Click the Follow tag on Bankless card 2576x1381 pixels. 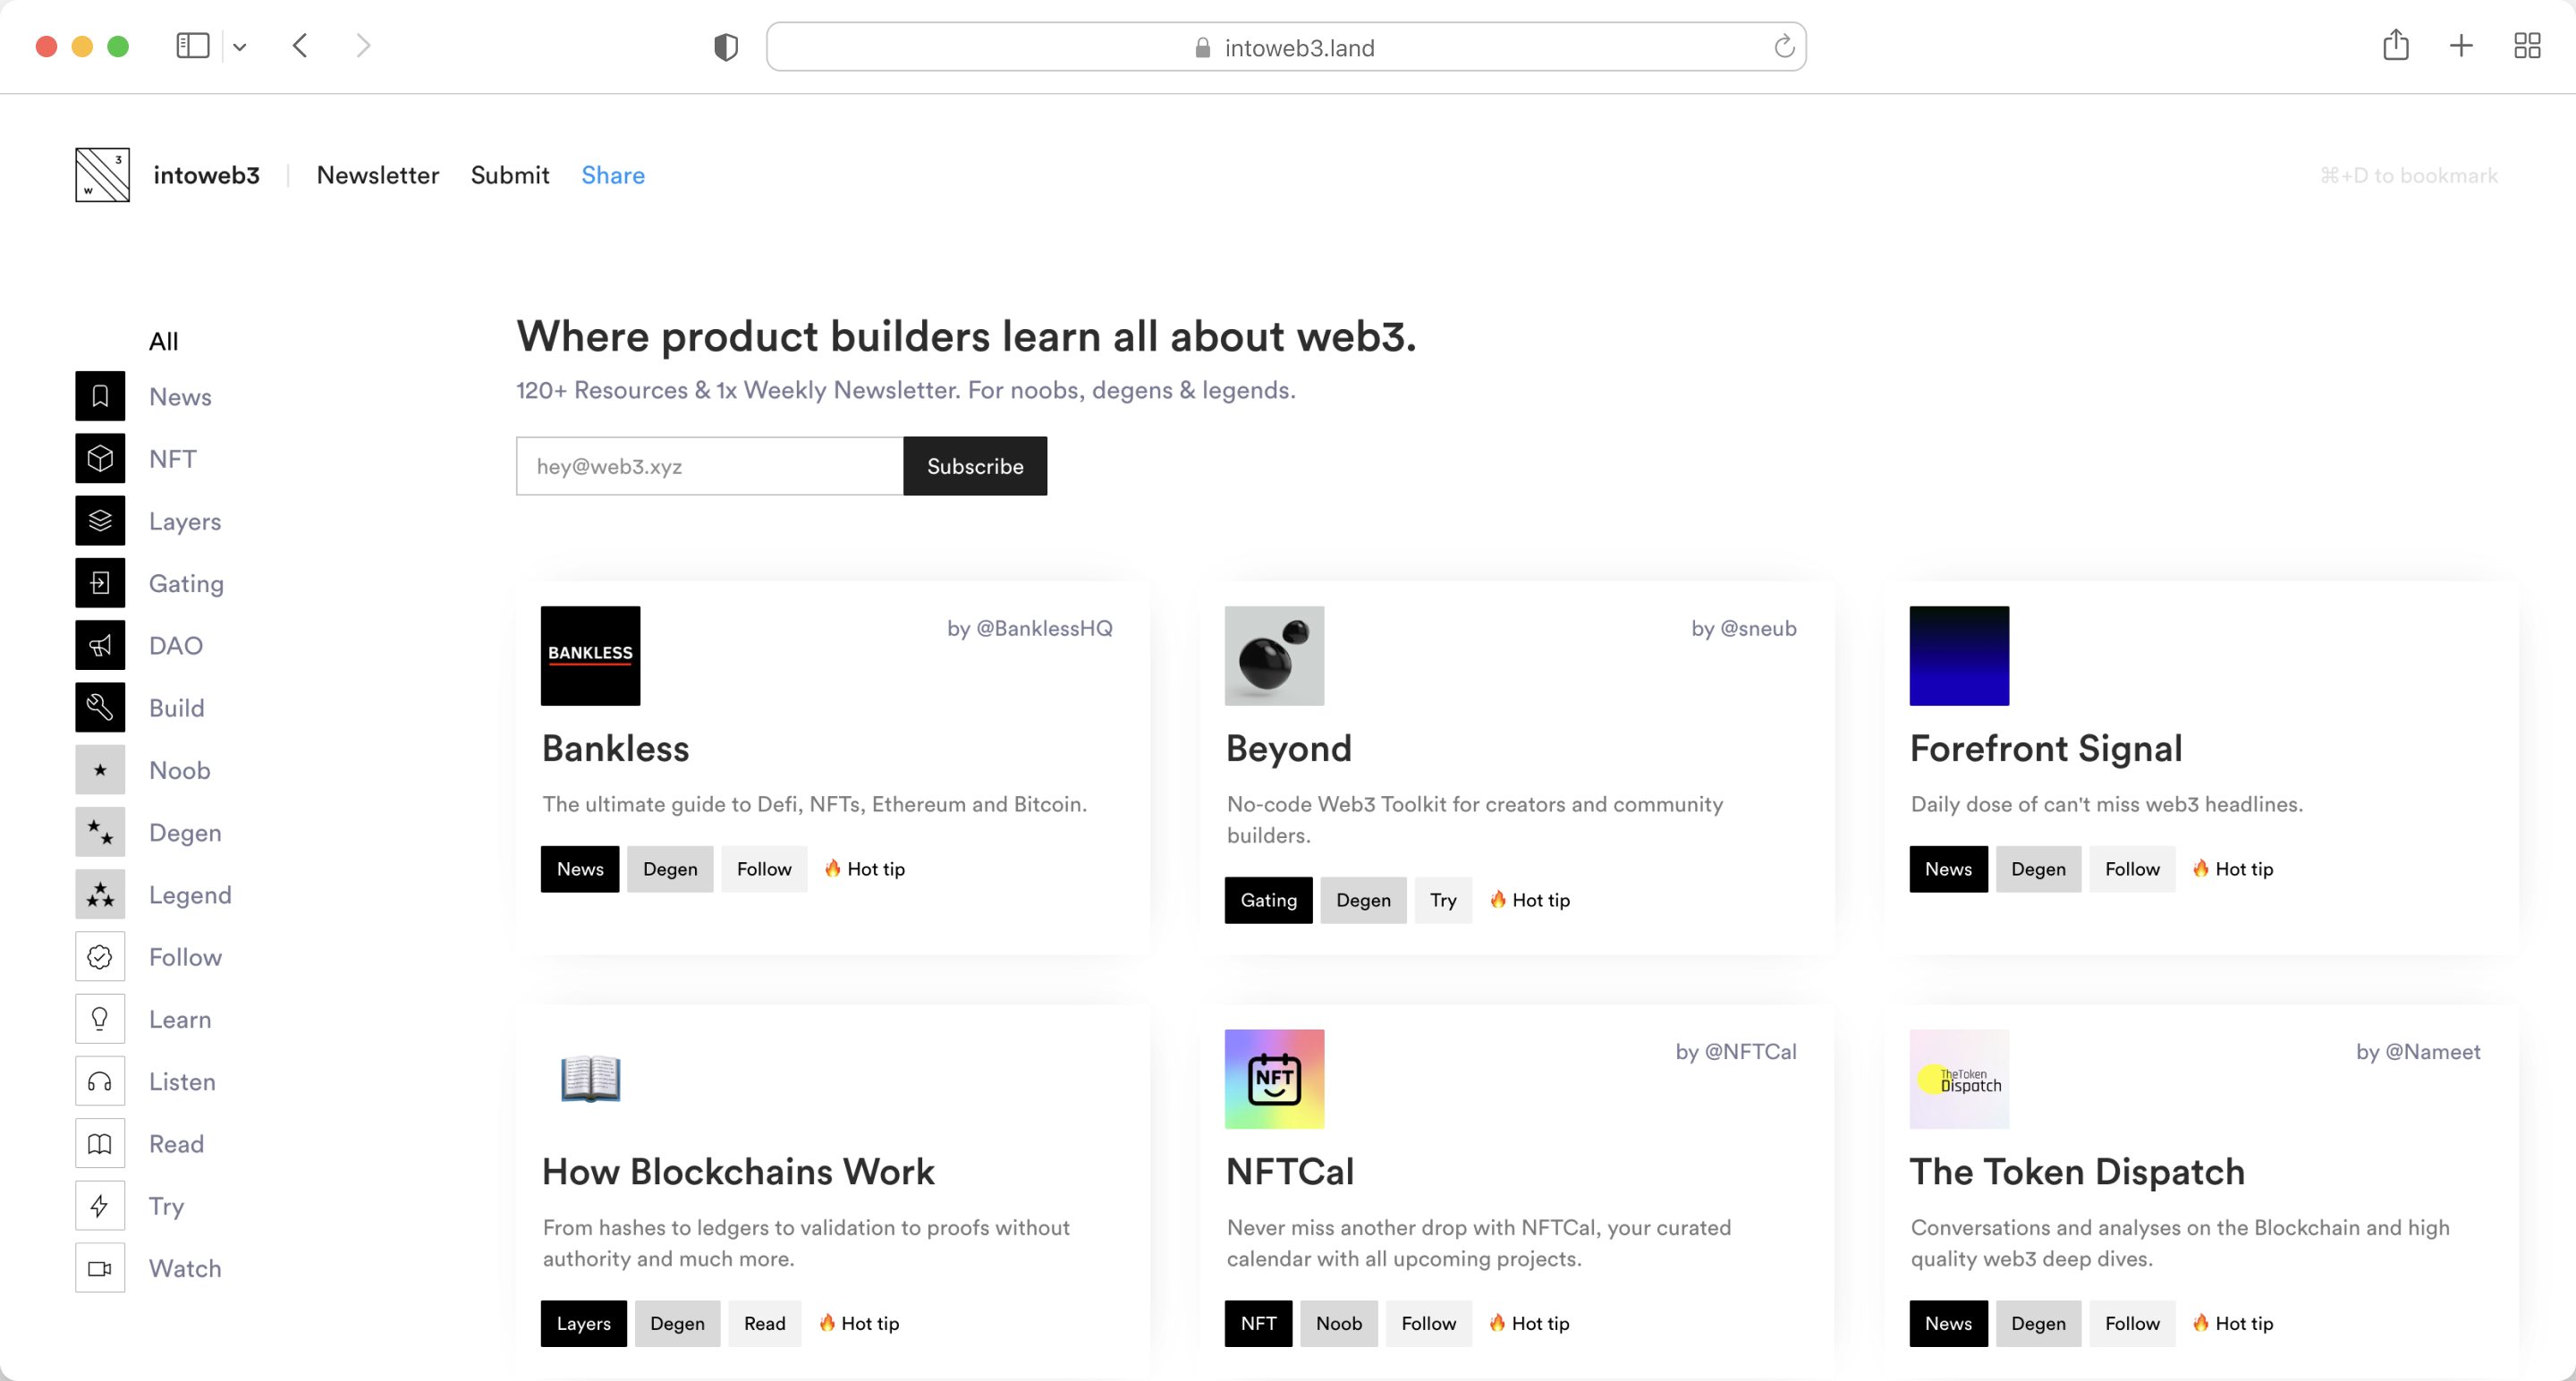click(764, 869)
